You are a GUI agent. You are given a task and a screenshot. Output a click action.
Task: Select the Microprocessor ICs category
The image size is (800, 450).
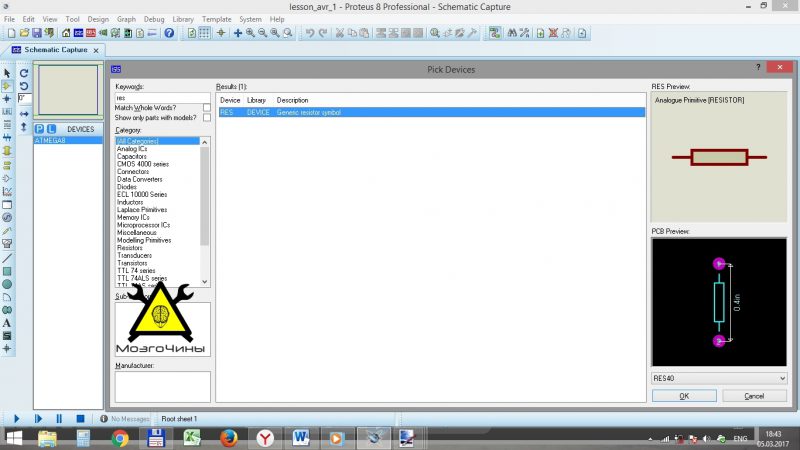pyautogui.click(x=143, y=225)
